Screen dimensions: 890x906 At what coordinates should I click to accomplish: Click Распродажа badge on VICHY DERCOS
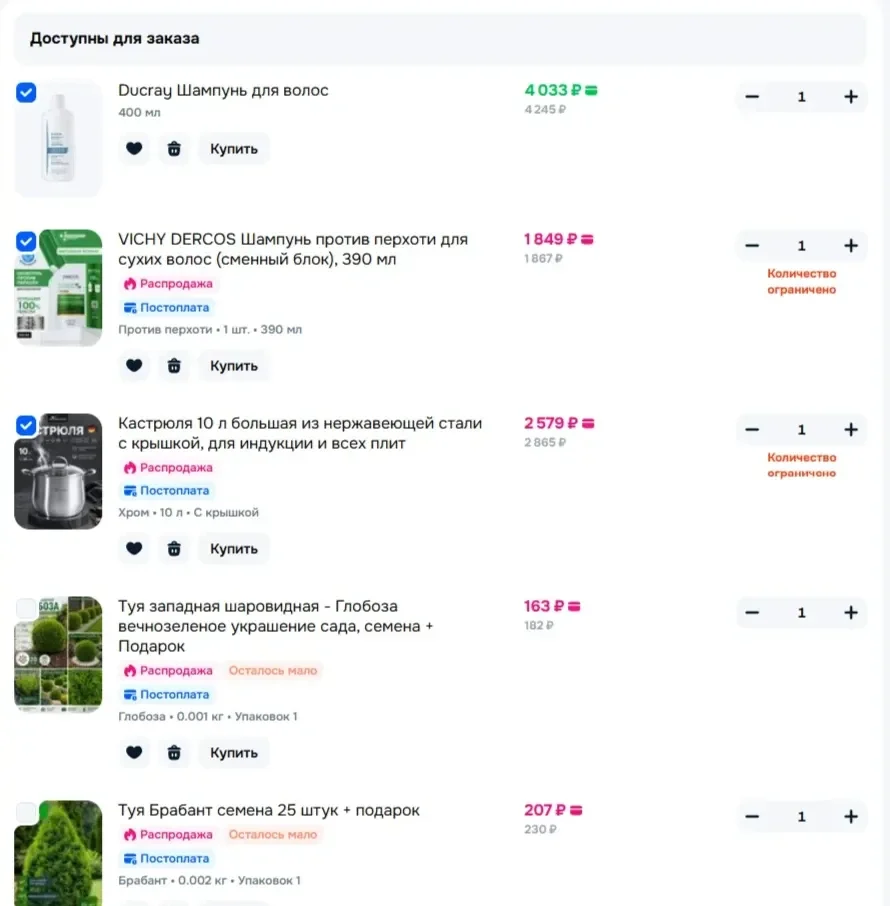pyautogui.click(x=168, y=284)
